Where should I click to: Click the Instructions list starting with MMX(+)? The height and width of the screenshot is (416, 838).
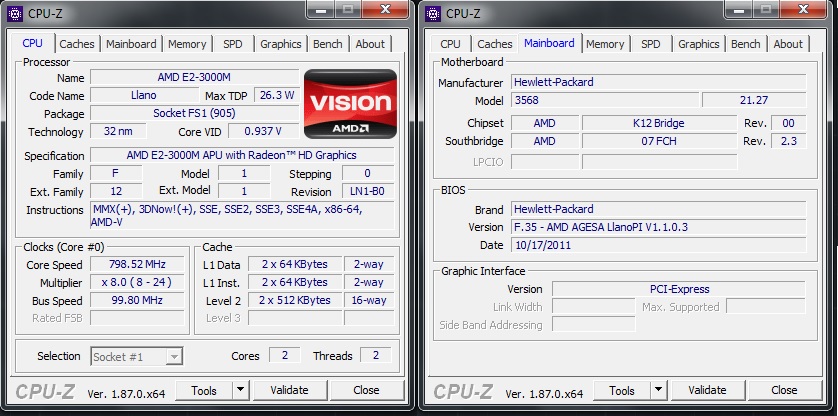point(242,215)
